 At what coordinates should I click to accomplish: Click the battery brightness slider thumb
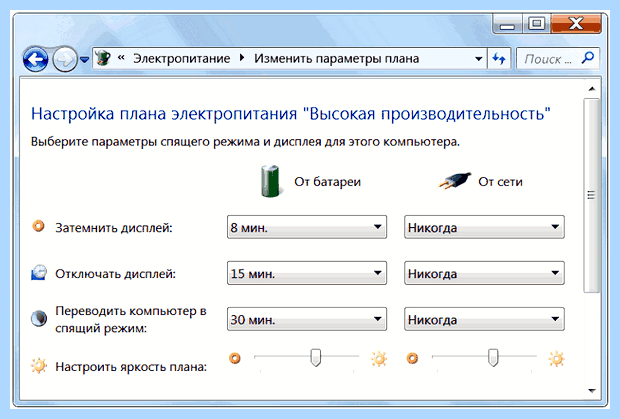click(x=315, y=357)
